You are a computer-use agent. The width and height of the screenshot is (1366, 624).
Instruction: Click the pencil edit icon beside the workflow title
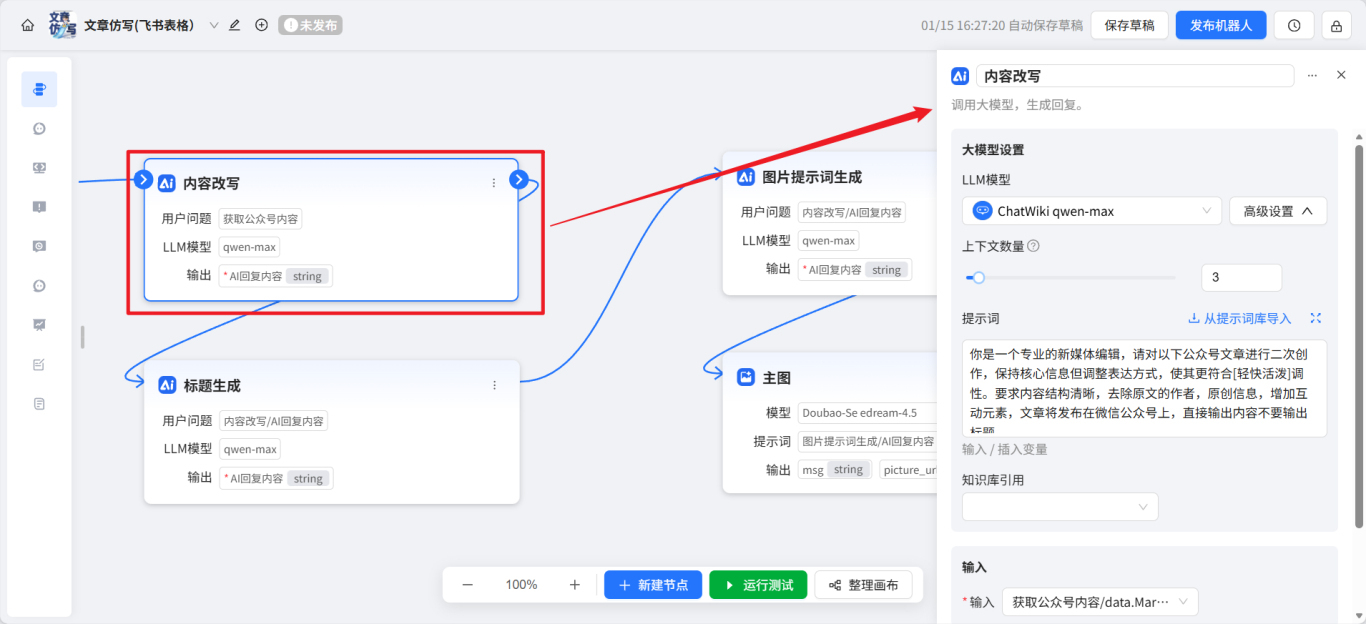tap(234, 24)
